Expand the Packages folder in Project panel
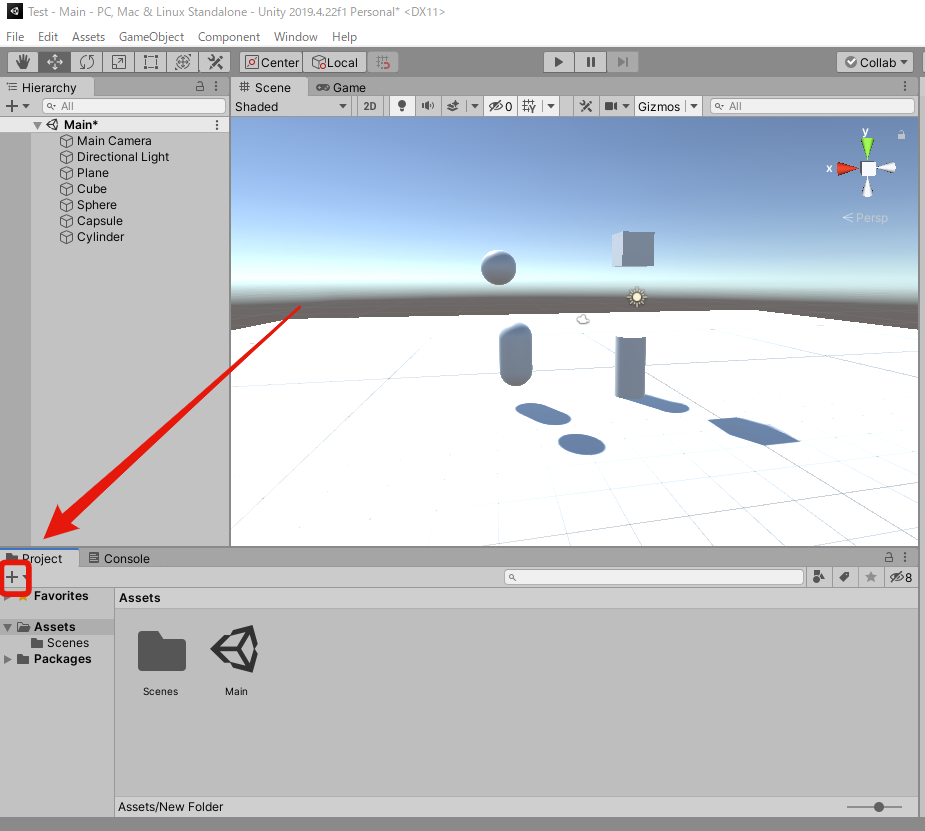This screenshot has width=925, height=831. click(8, 659)
